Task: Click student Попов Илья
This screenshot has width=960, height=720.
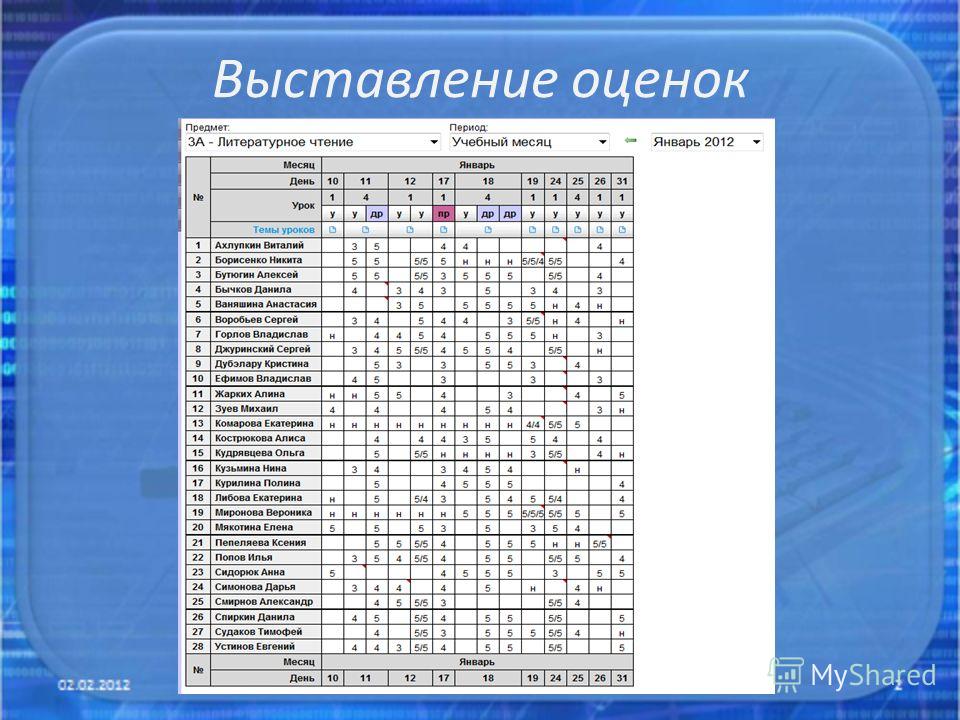Action: (244, 557)
